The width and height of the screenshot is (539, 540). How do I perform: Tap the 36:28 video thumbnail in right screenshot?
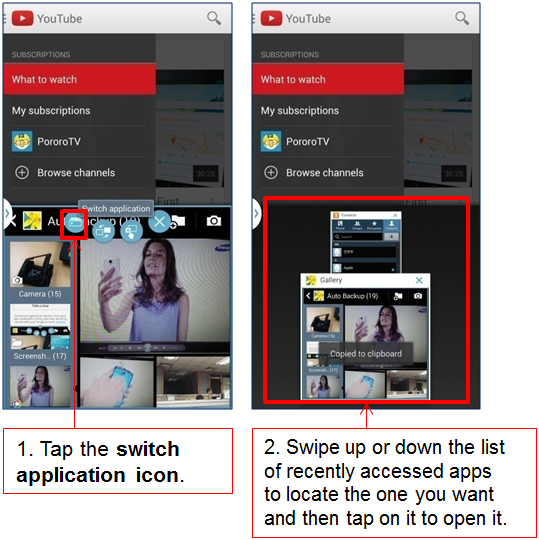tap(438, 128)
